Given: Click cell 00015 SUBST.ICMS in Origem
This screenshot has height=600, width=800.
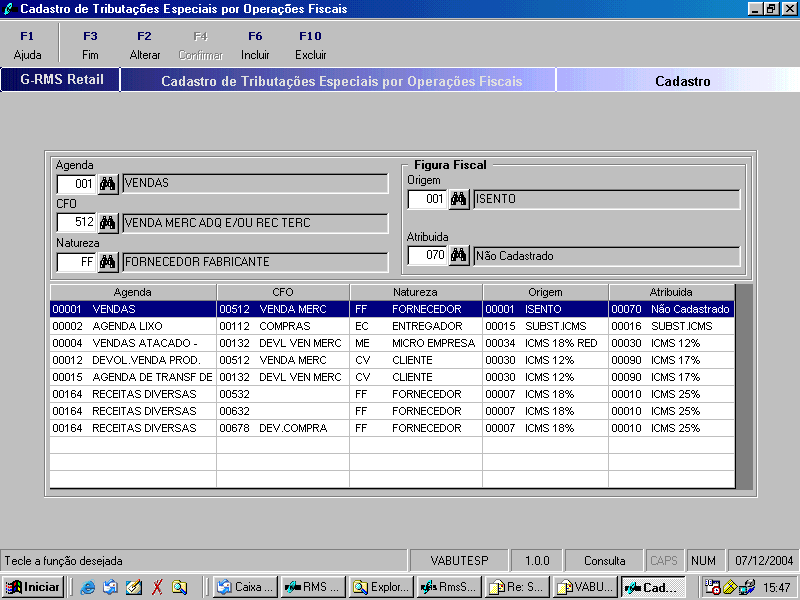Looking at the screenshot, I should 545,326.
